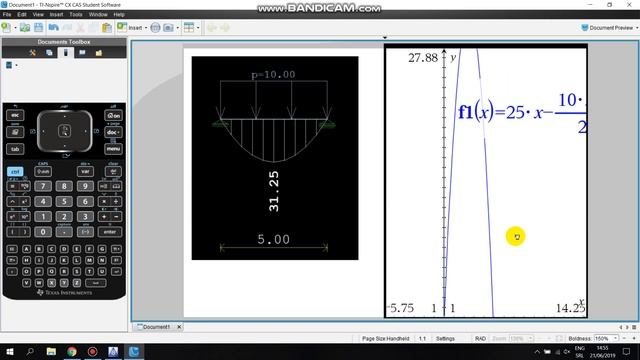This screenshot has height=360, width=640.
Task: Click the -5.75 x-axis minimum value
Action: coord(400,308)
